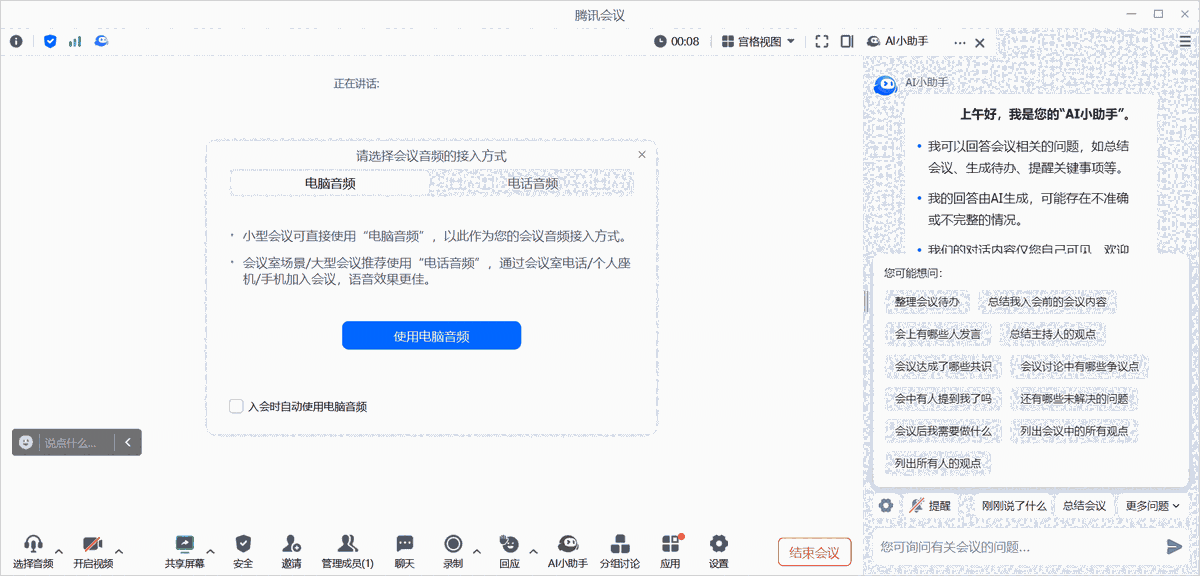Viewport: 1200px width, 576px height.
Task: Toggle the 提醒 reminder switch
Action: pyautogui.click(x=929, y=505)
